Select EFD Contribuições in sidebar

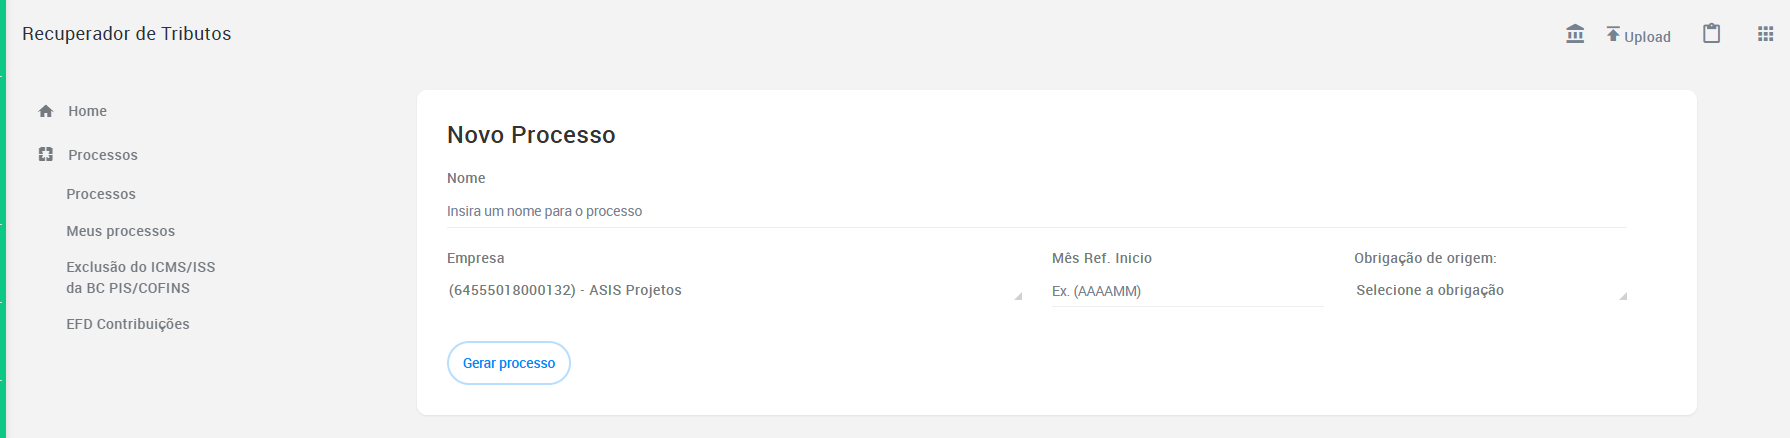[x=128, y=324]
